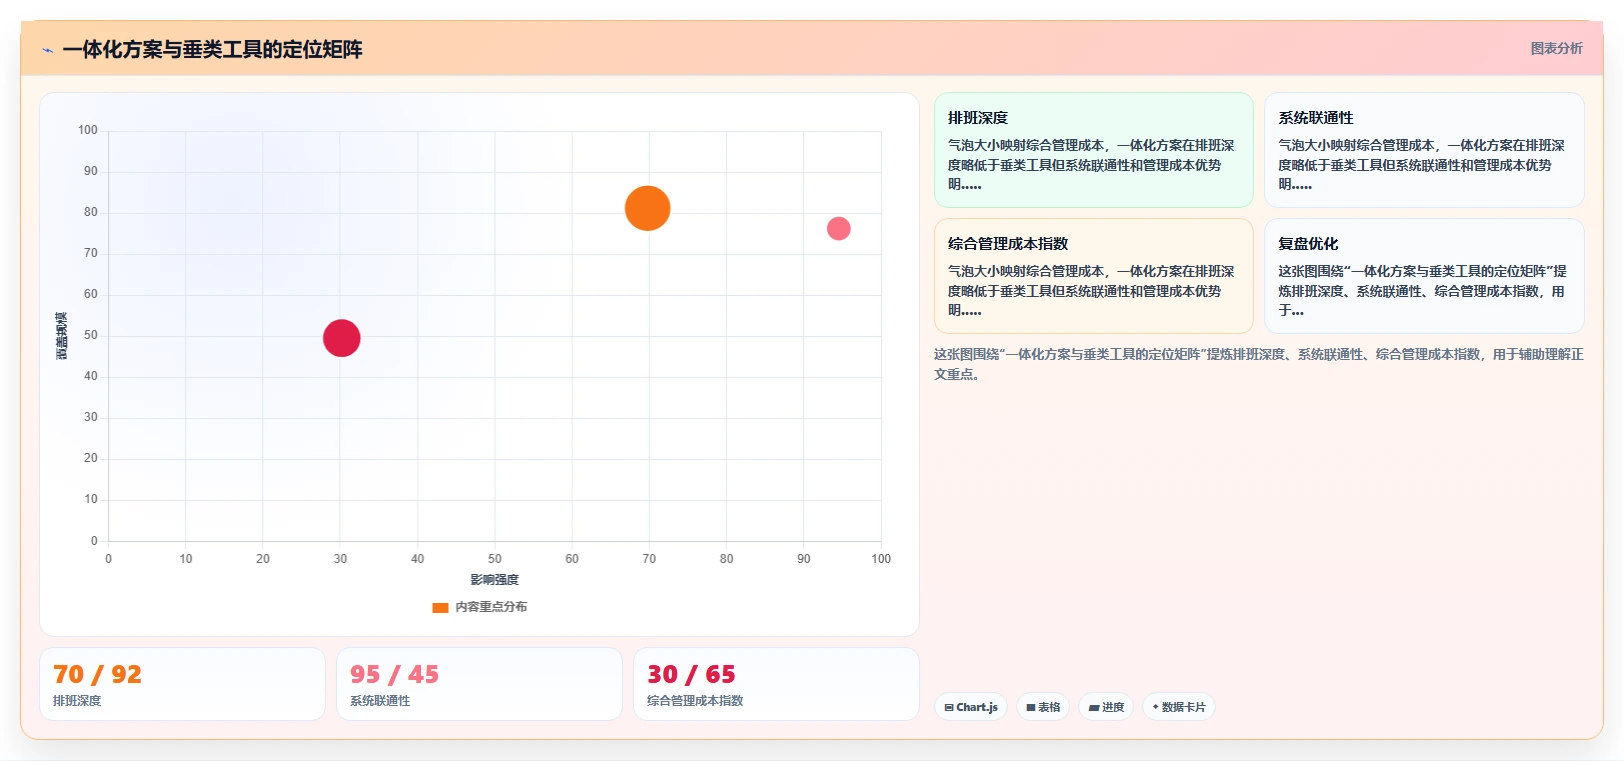Open the 综合管理成本指数 info card
Image resolution: width=1624 pixels, height=761 pixels.
tap(1093, 276)
